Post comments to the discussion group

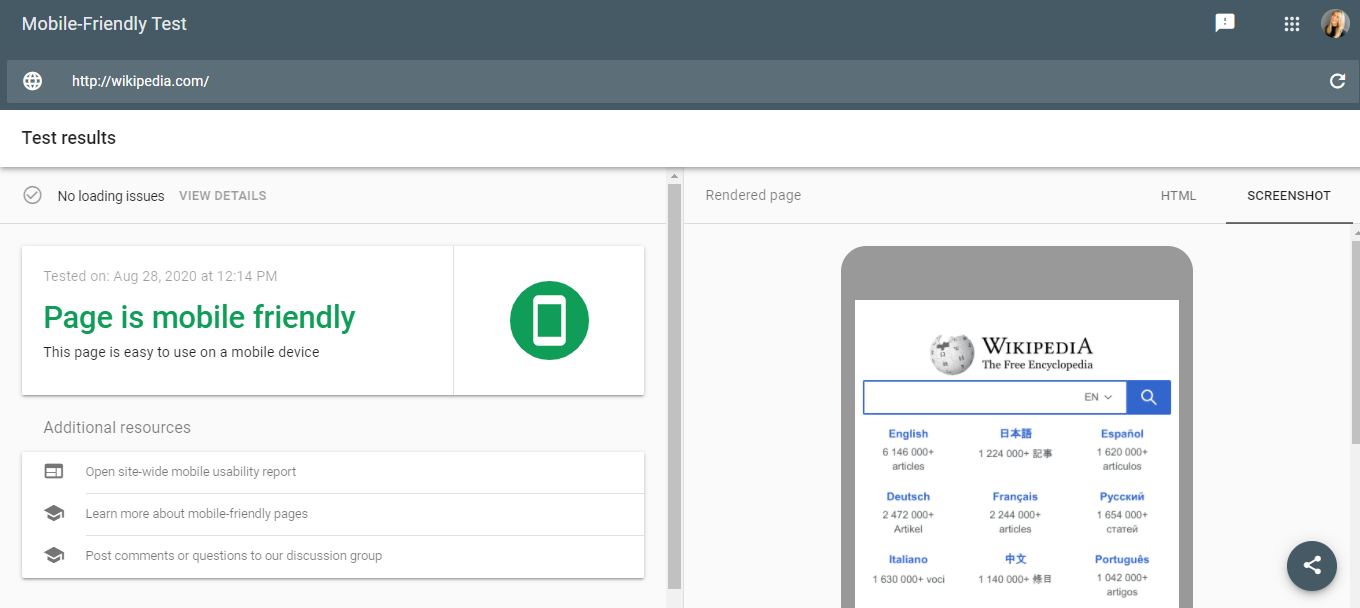click(233, 556)
